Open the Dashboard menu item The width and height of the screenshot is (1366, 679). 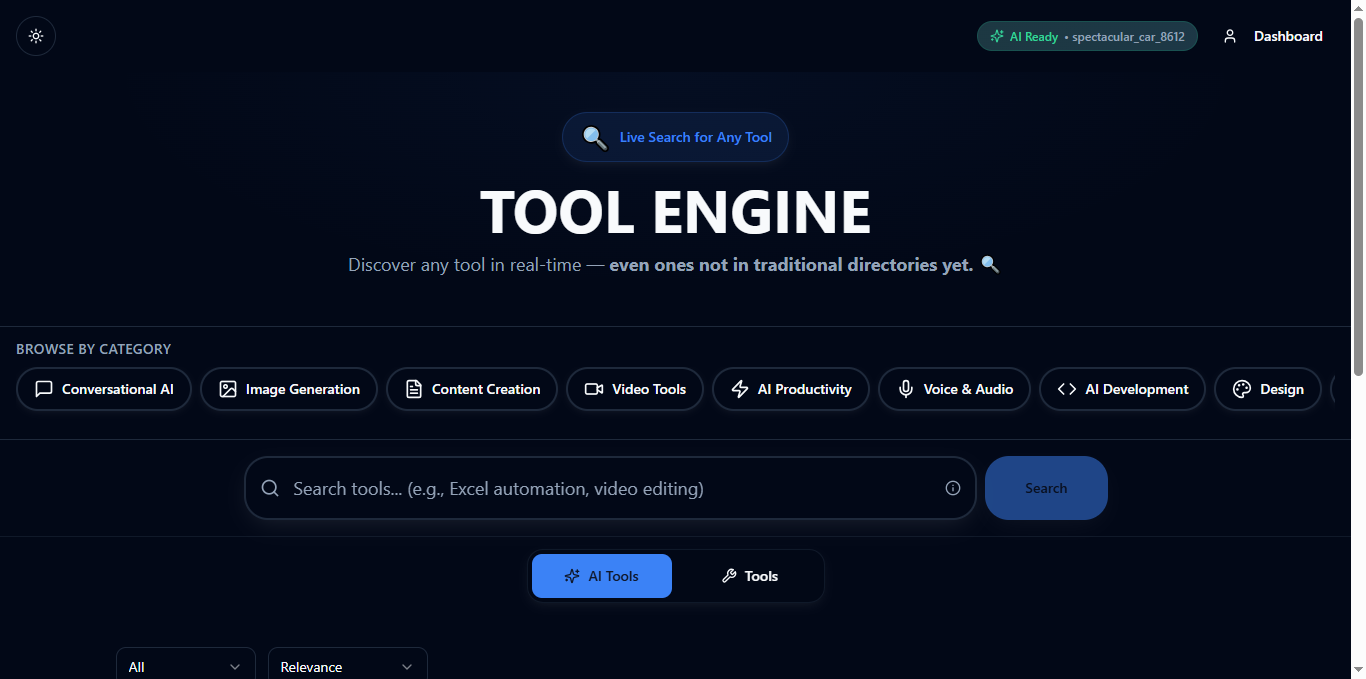pyautogui.click(x=1288, y=36)
